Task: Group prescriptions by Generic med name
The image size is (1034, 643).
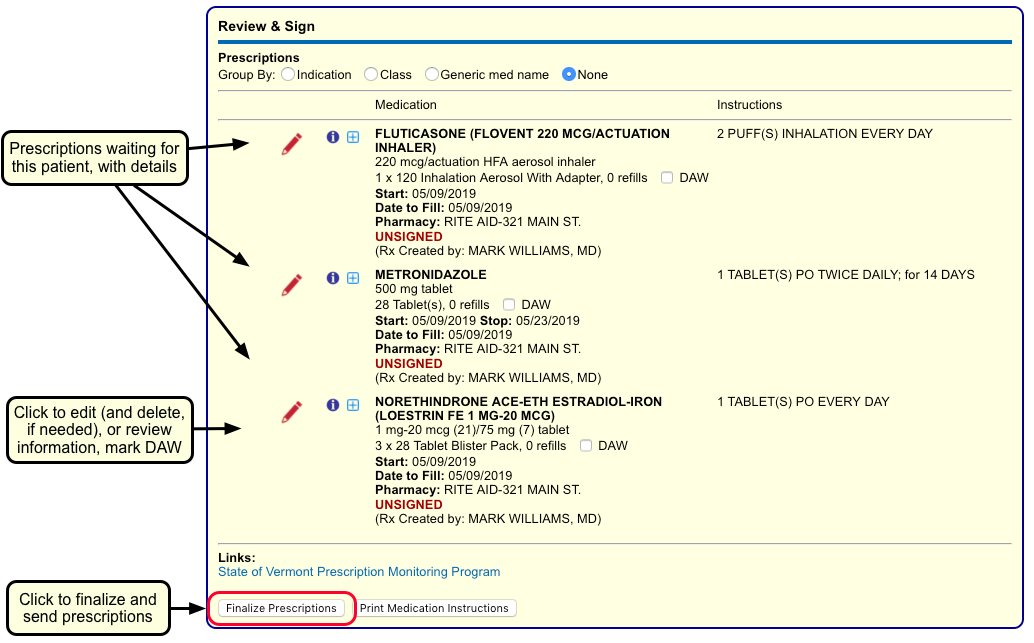Action: [432, 75]
